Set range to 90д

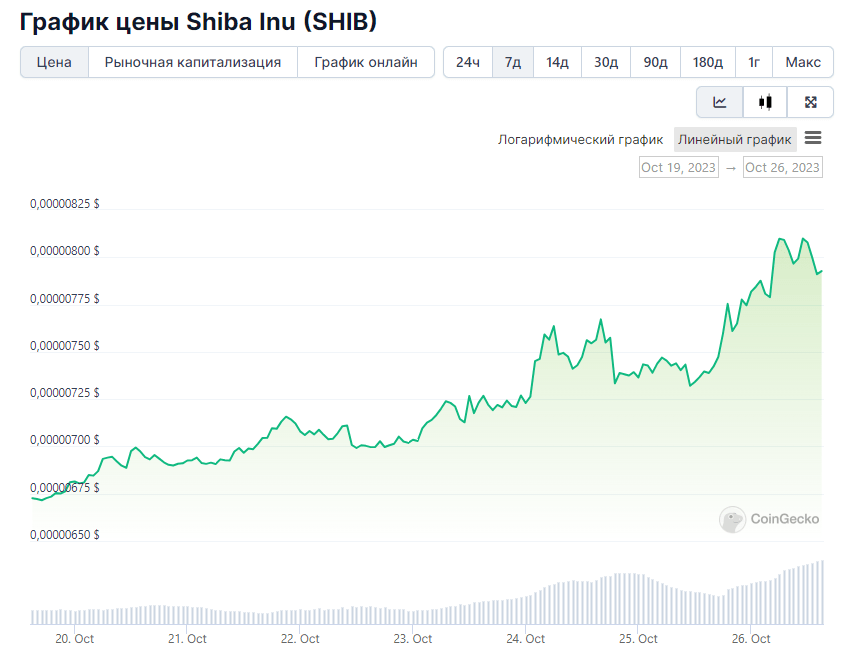tap(655, 62)
